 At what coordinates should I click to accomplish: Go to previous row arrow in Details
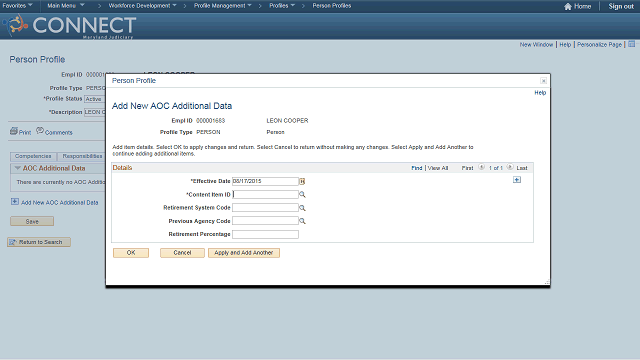tap(482, 167)
